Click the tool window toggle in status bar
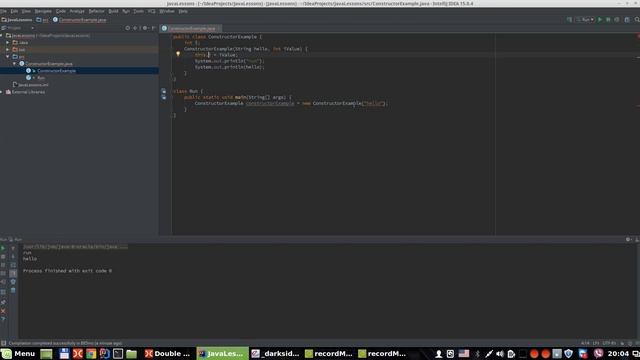The width and height of the screenshot is (640, 360). pyautogui.click(x=3, y=343)
